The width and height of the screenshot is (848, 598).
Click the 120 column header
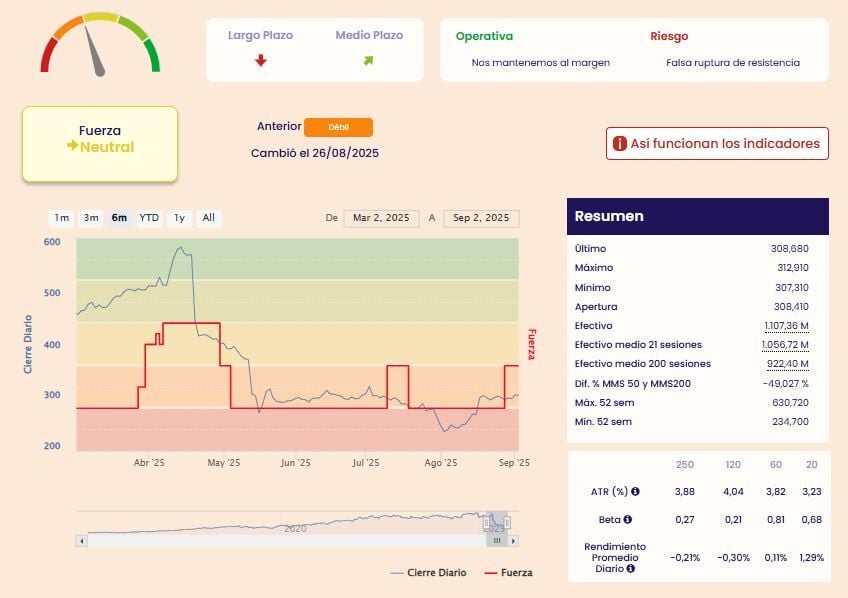[733, 464]
